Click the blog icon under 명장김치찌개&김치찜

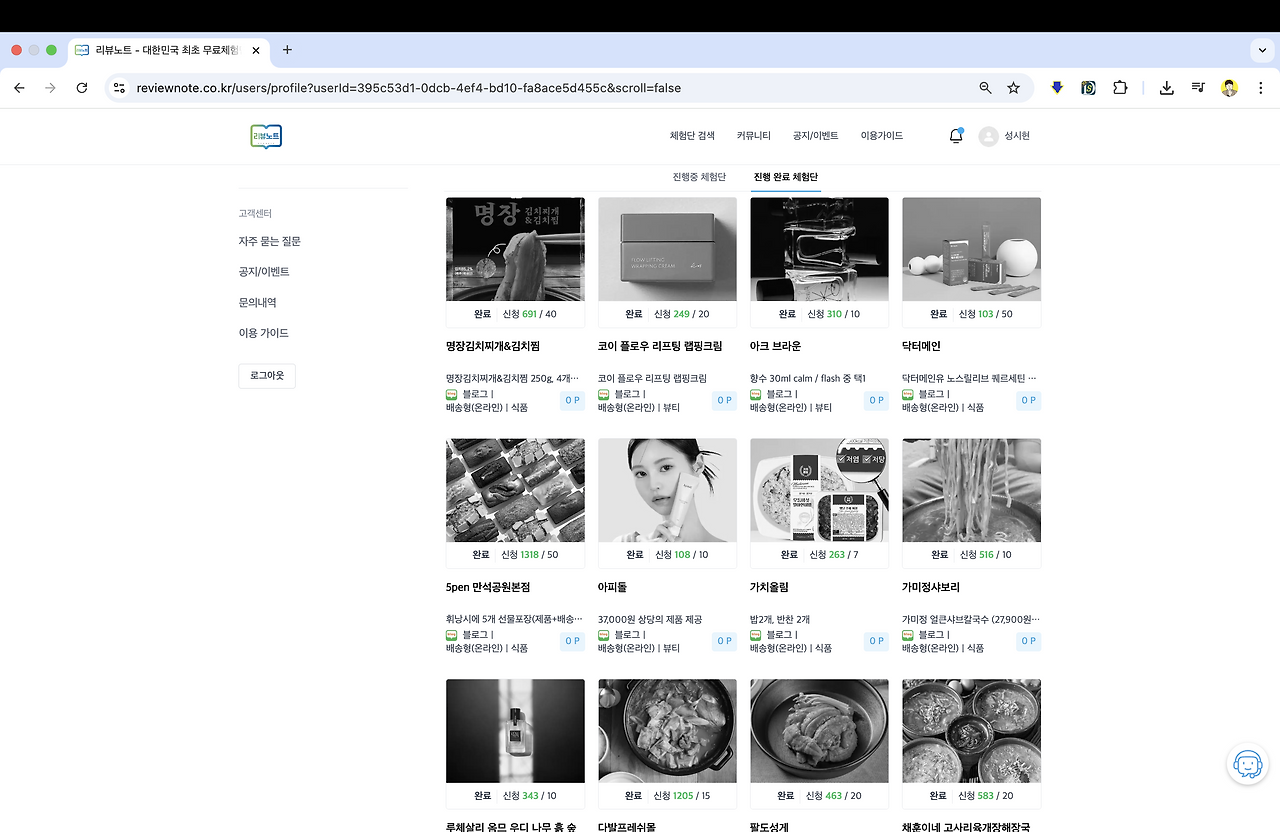pos(451,394)
